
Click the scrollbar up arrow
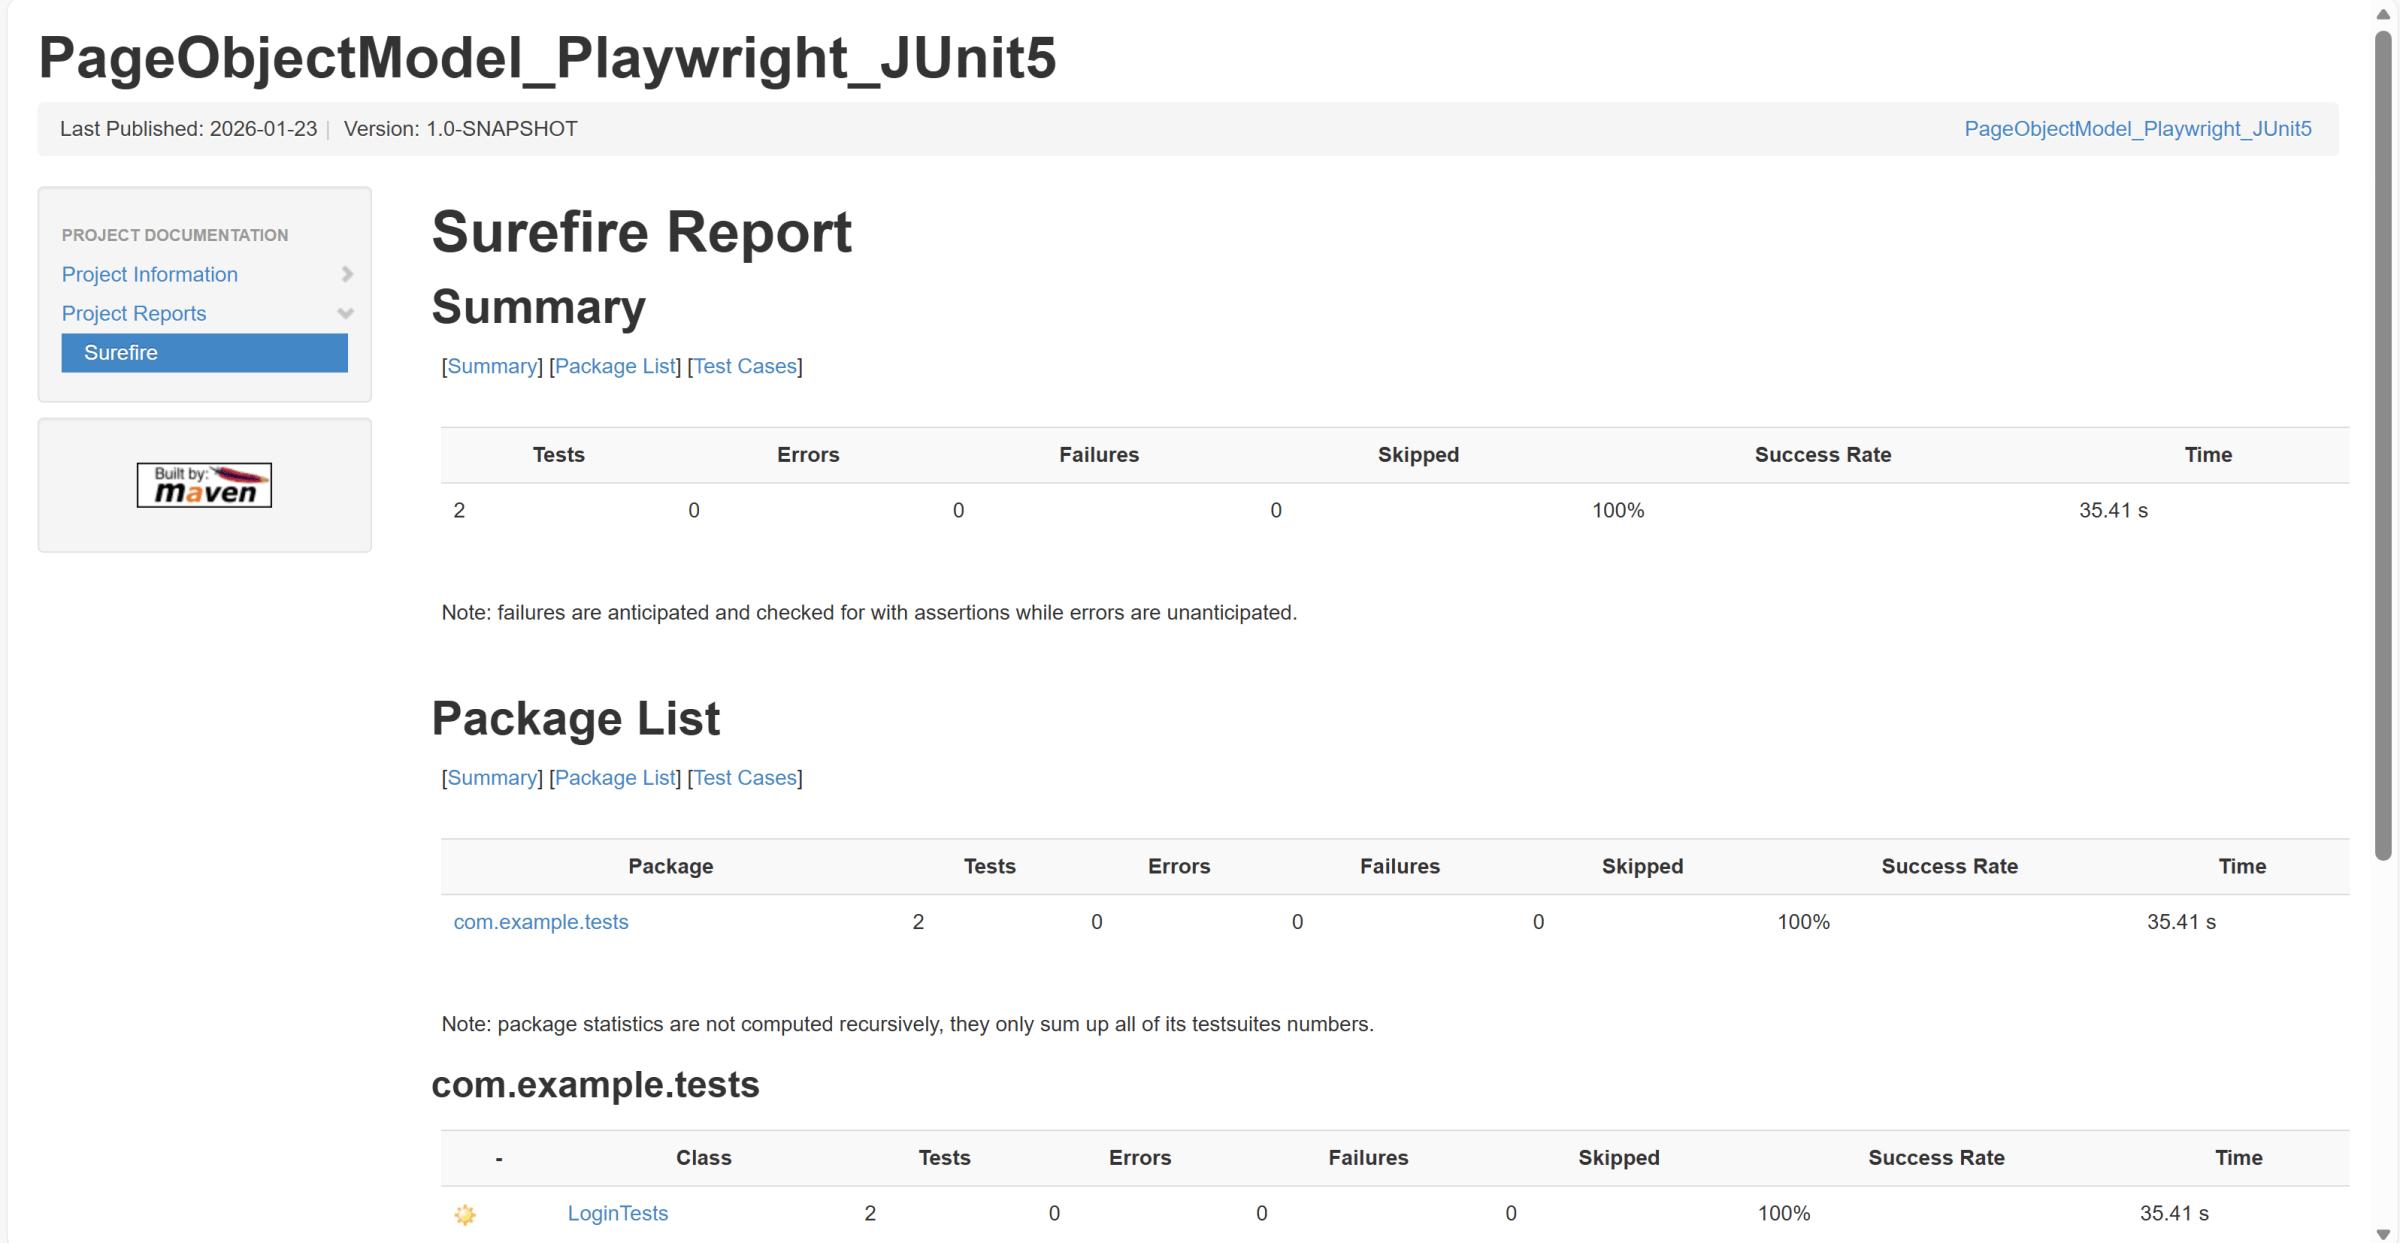tap(2384, 13)
